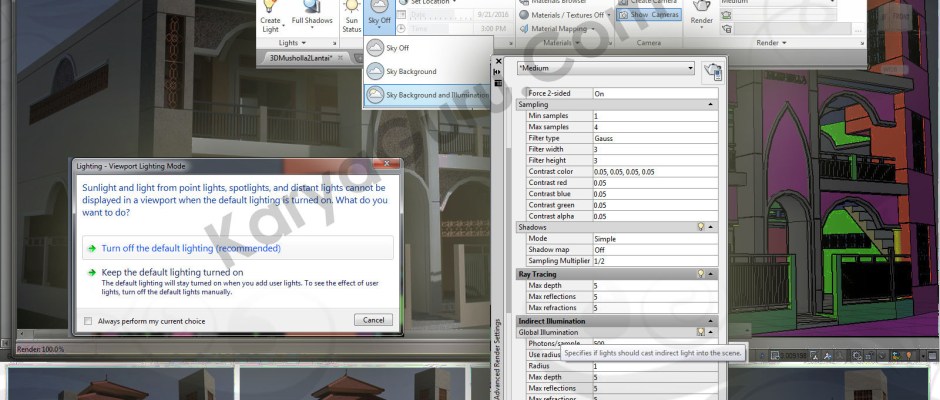Open the Set Location dropdown
The width and height of the screenshot is (940, 400).
(x=430, y=2)
